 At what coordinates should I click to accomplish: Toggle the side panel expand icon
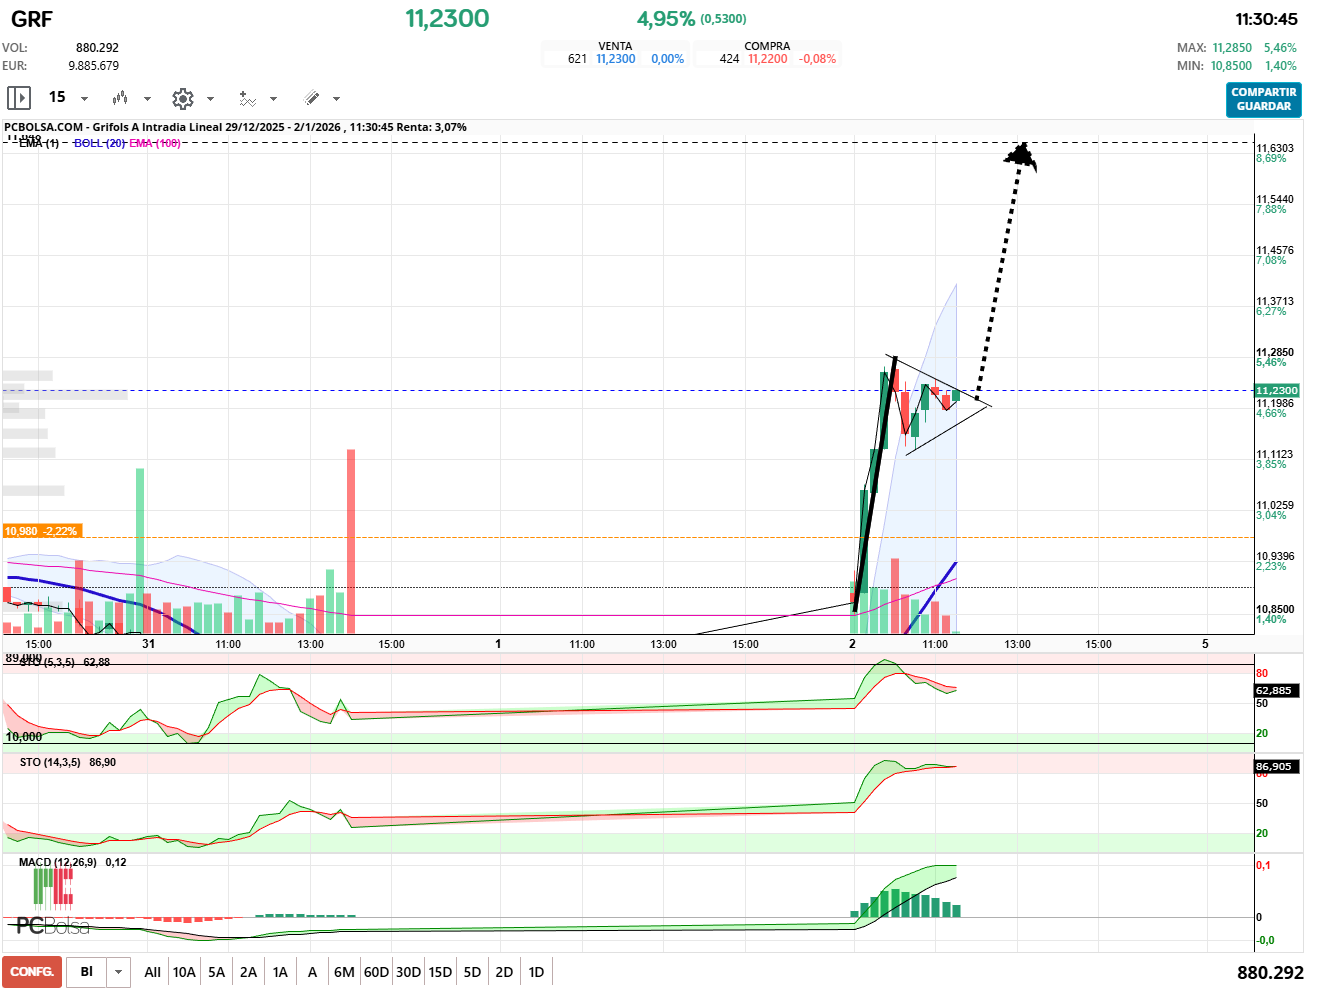[x=19, y=98]
